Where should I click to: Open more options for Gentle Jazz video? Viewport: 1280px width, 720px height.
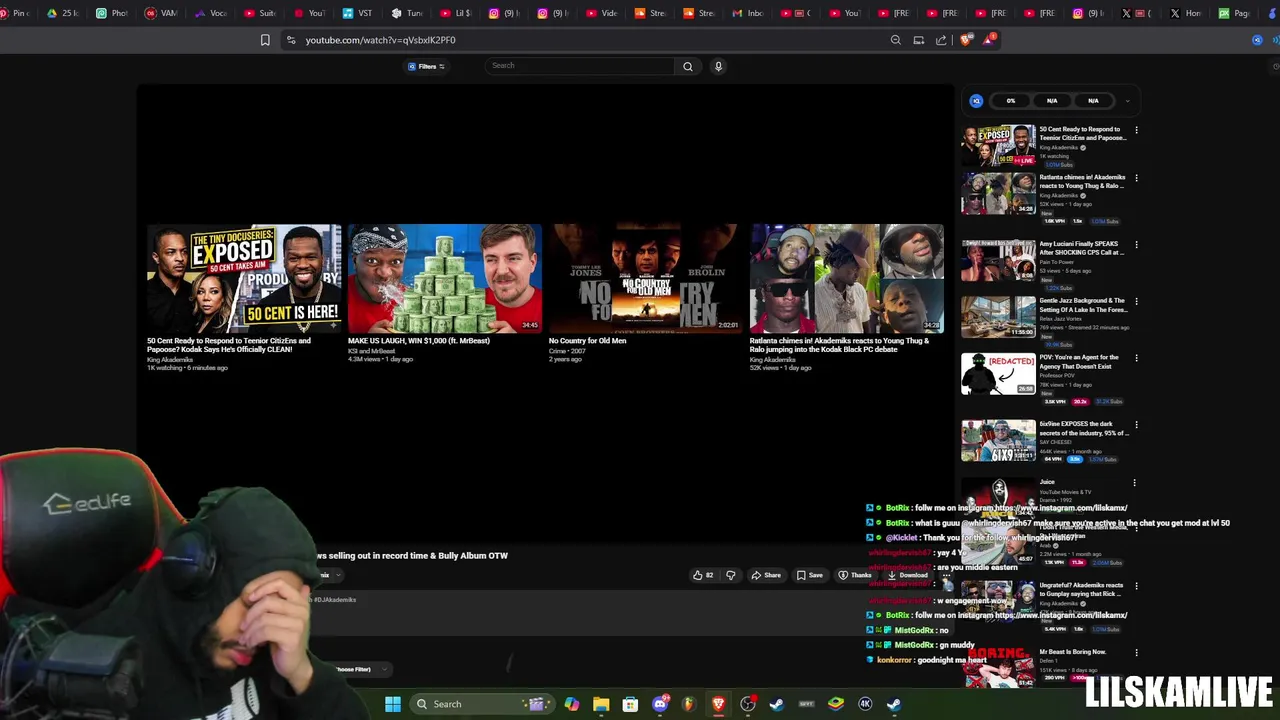[x=1136, y=301]
